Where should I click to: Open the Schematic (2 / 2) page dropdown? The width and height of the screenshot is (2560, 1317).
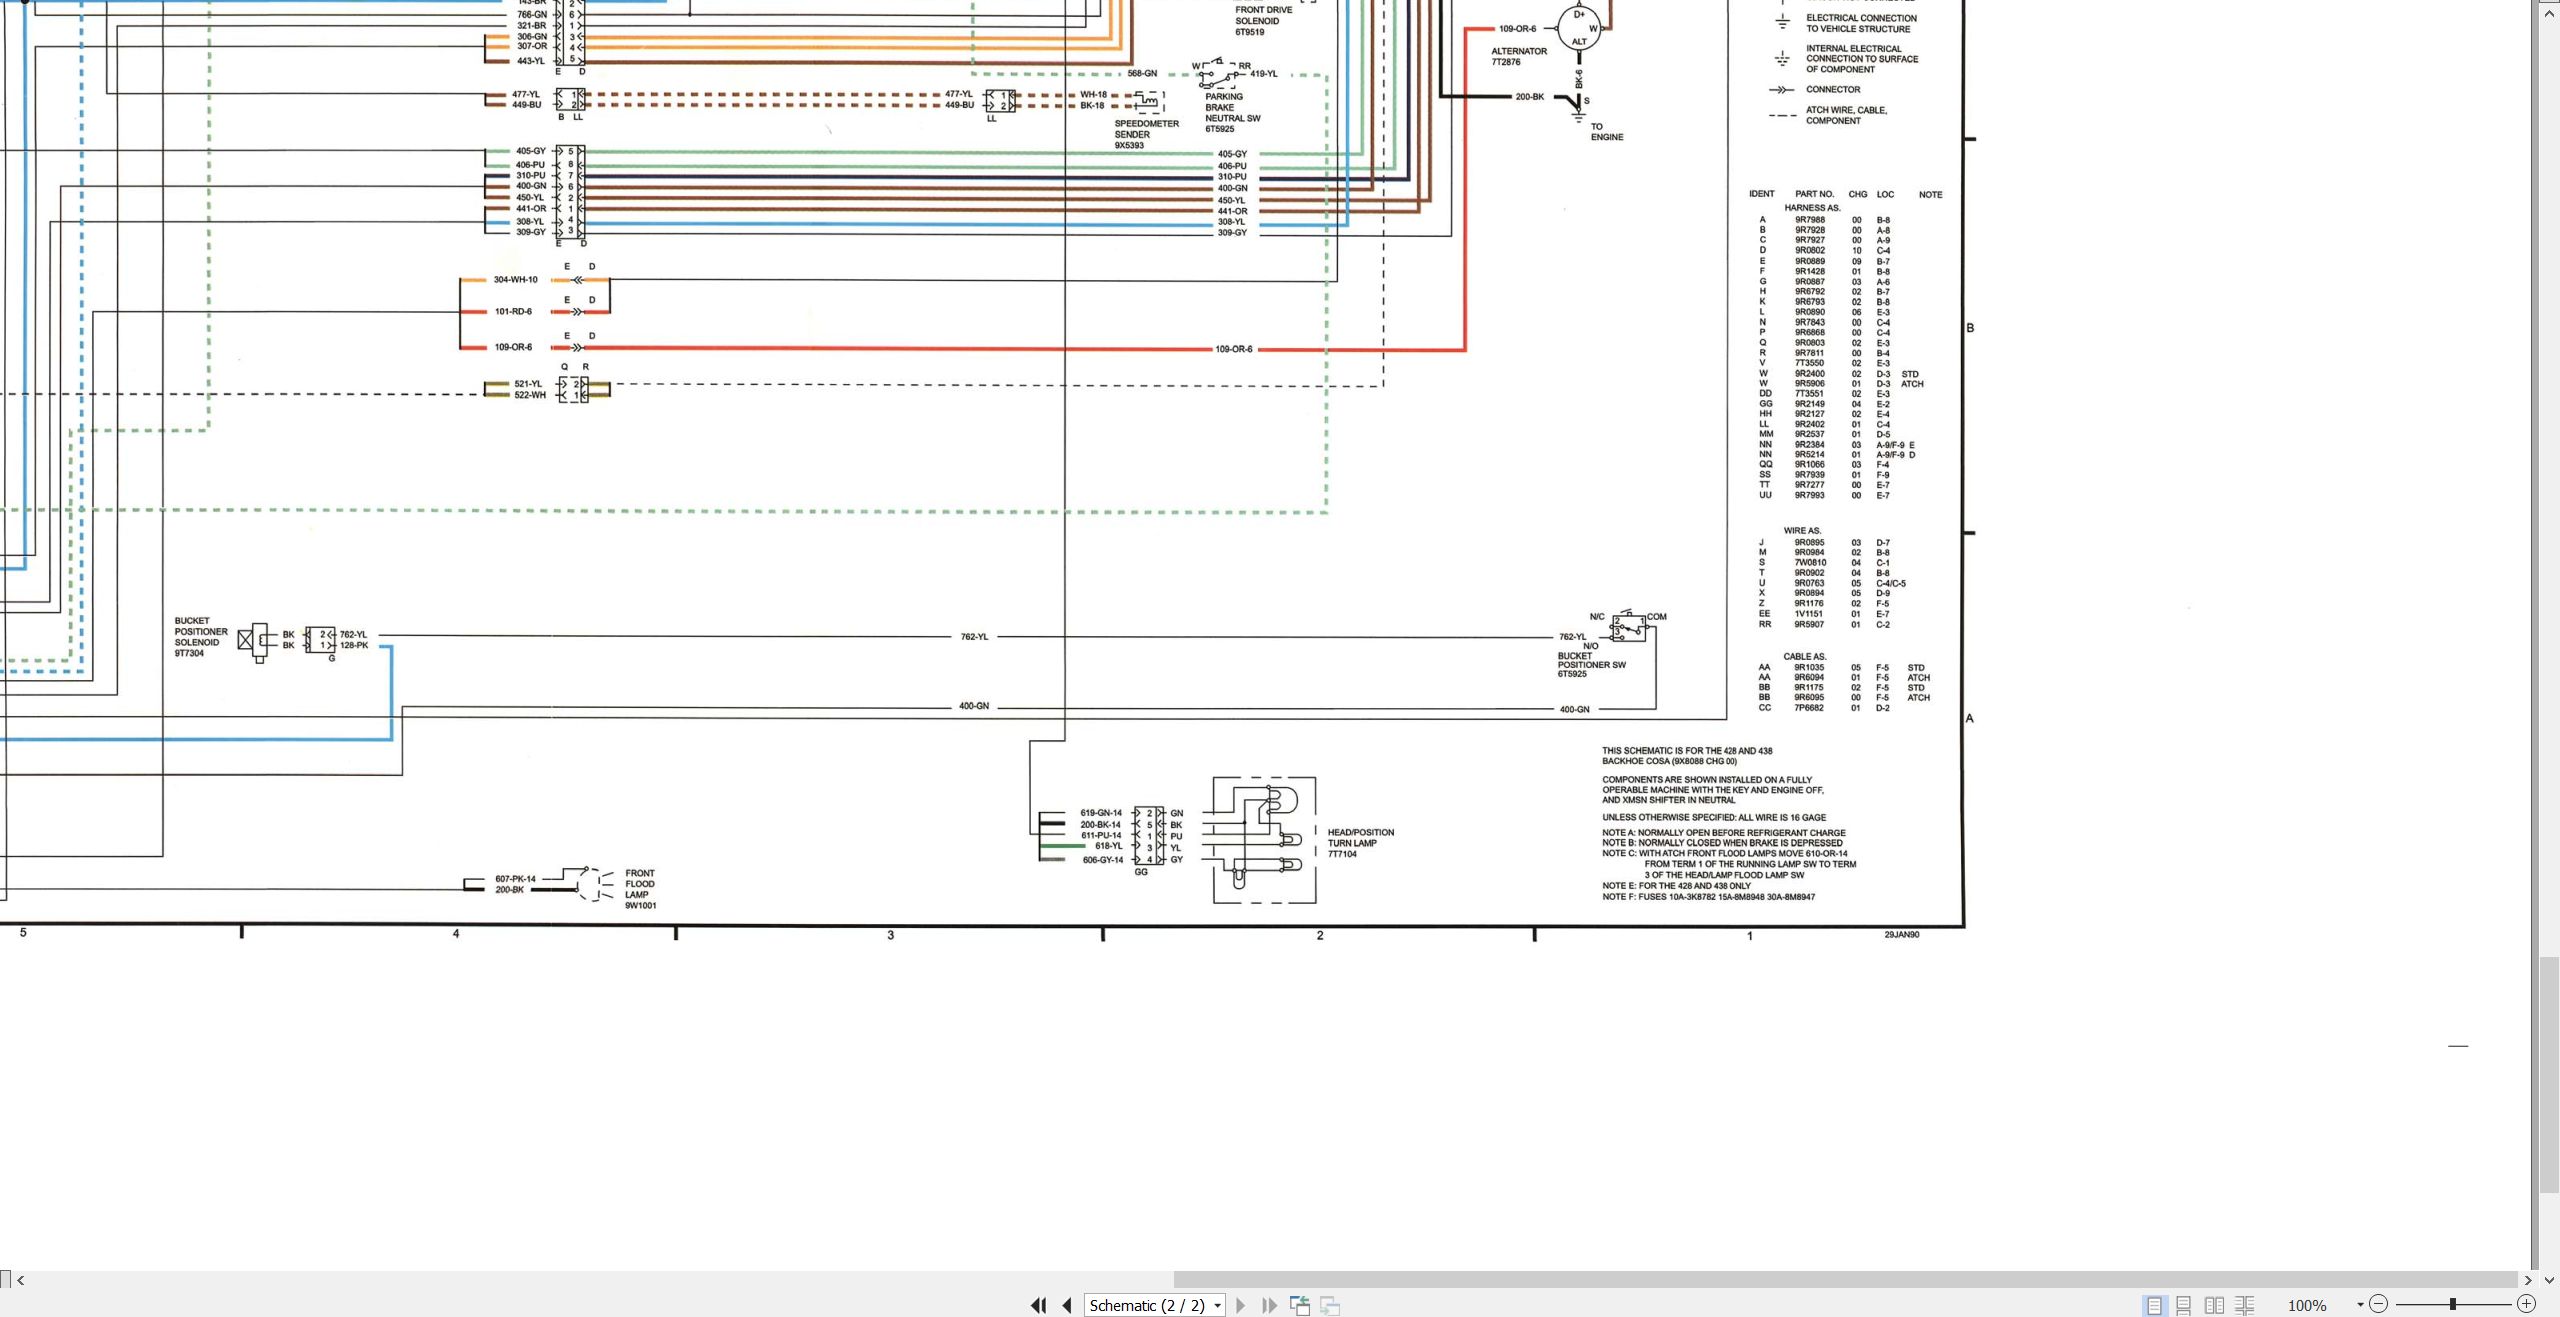[1155, 1305]
